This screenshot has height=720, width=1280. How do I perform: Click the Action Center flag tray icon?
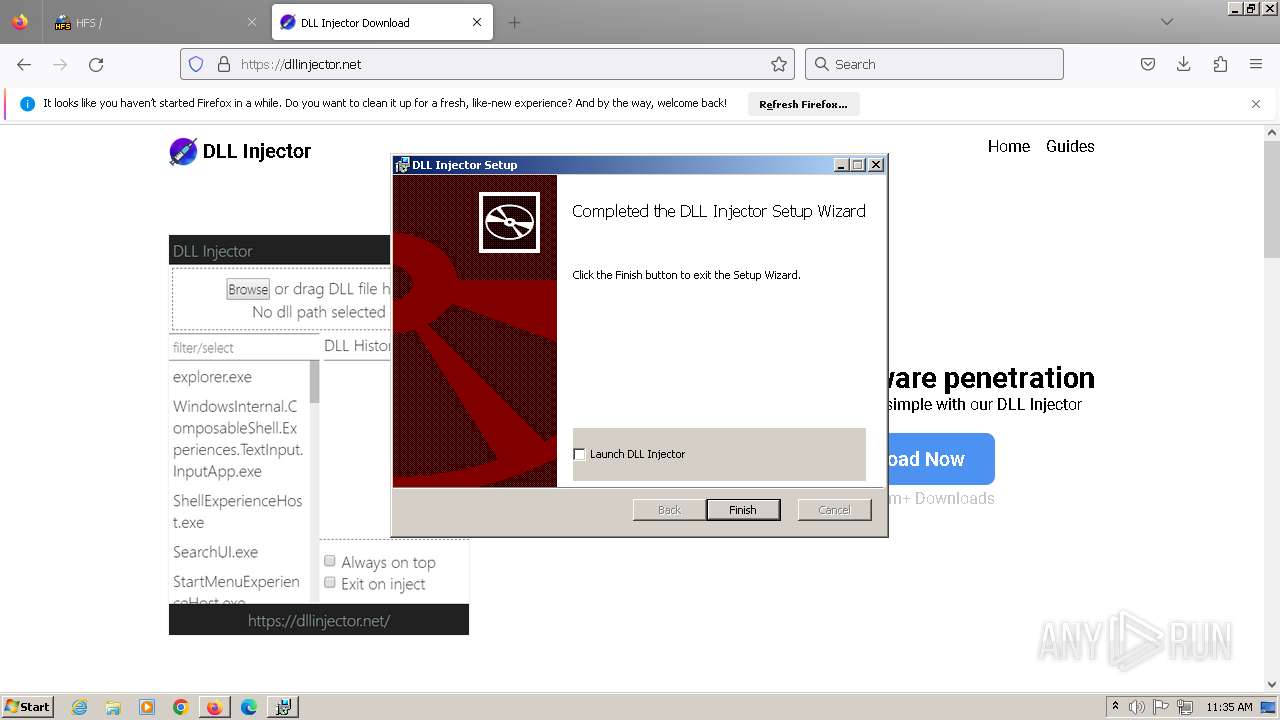click(1161, 707)
